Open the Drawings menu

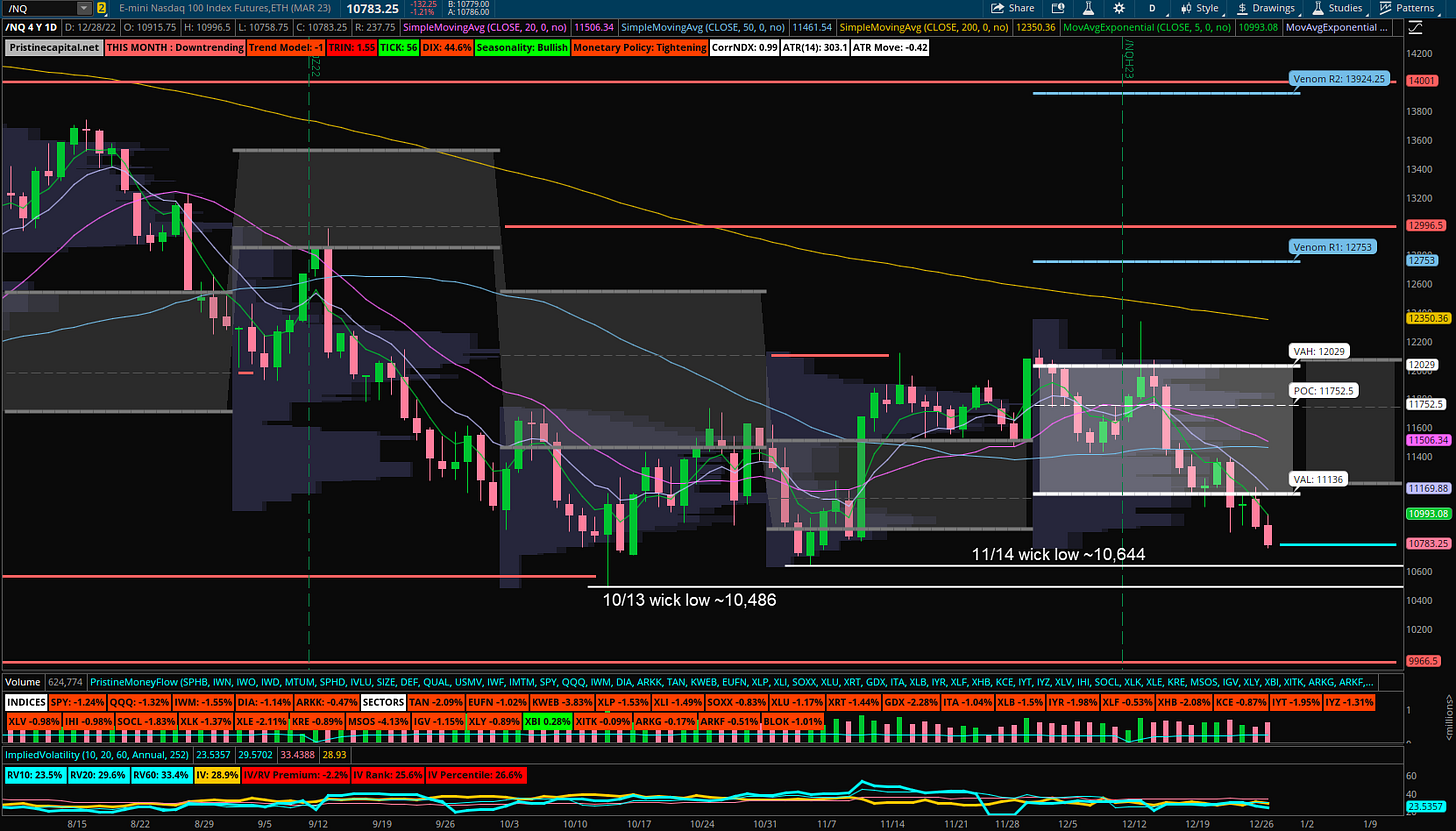[x=1265, y=8]
